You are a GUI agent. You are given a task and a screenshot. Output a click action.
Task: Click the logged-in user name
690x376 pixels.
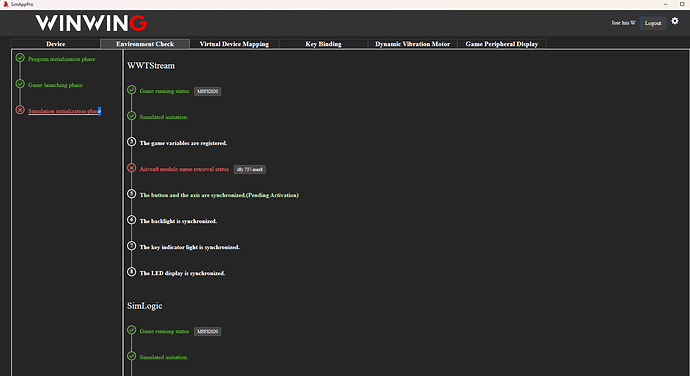point(623,23)
